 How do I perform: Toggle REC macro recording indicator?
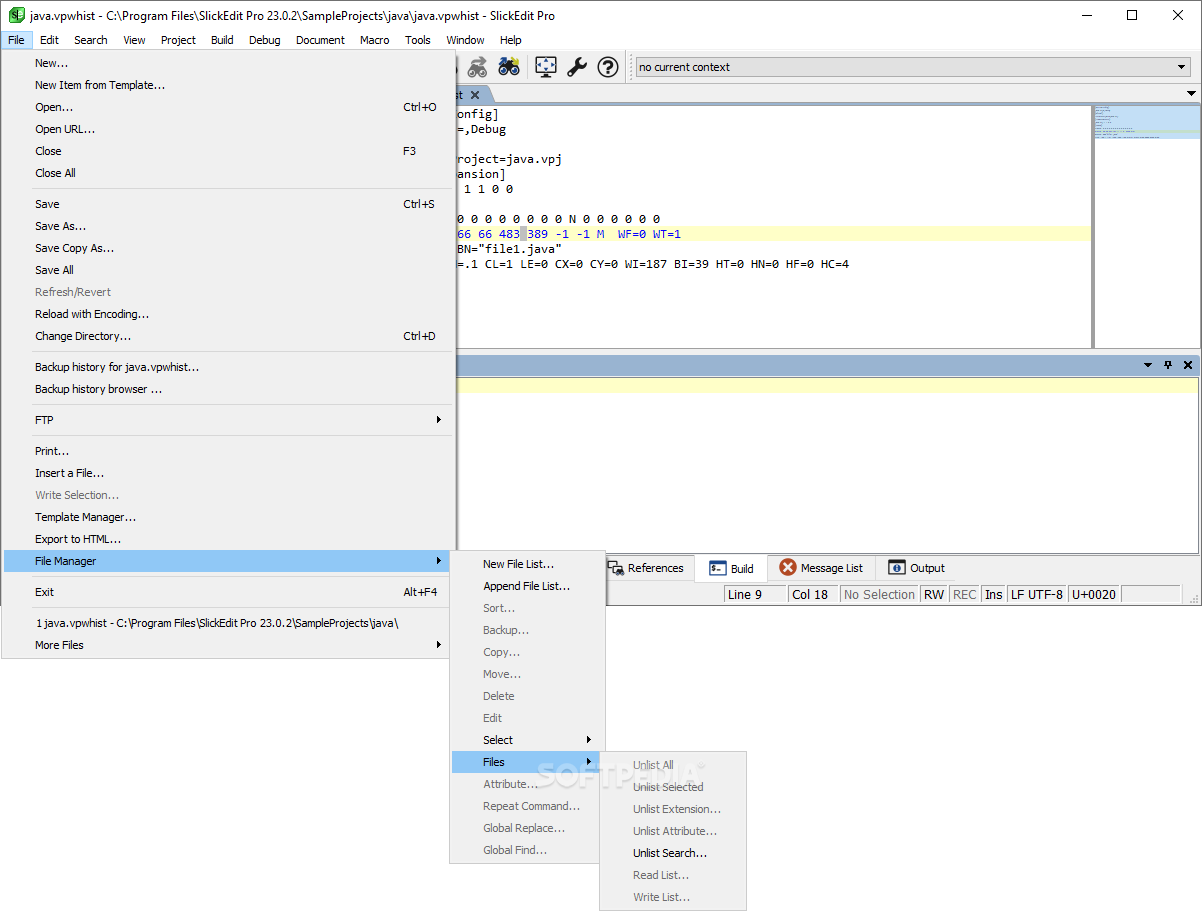click(965, 594)
